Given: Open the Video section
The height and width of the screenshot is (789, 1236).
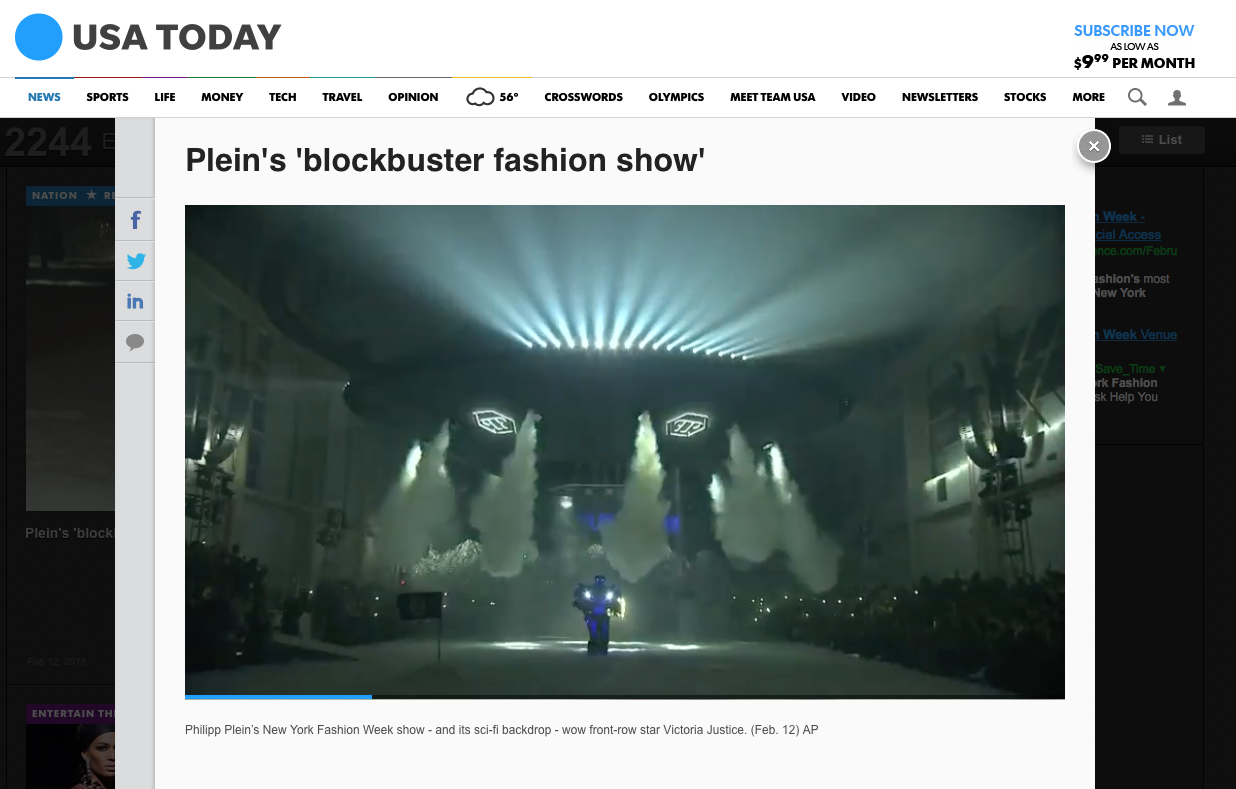Looking at the screenshot, I should point(858,97).
